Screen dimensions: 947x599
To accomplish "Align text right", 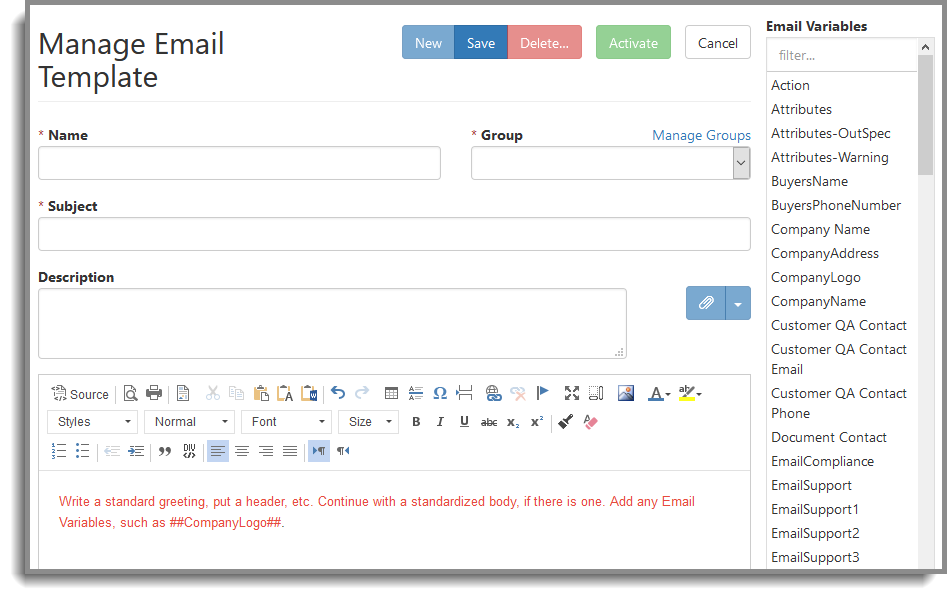I will pos(266,450).
